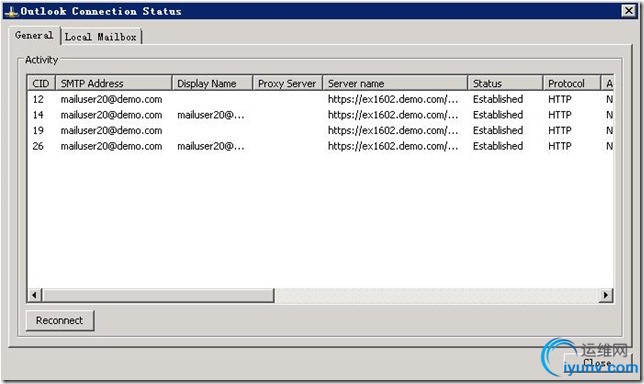This screenshot has height=384, width=644.
Task: Switch to the General tab
Action: pyautogui.click(x=34, y=35)
